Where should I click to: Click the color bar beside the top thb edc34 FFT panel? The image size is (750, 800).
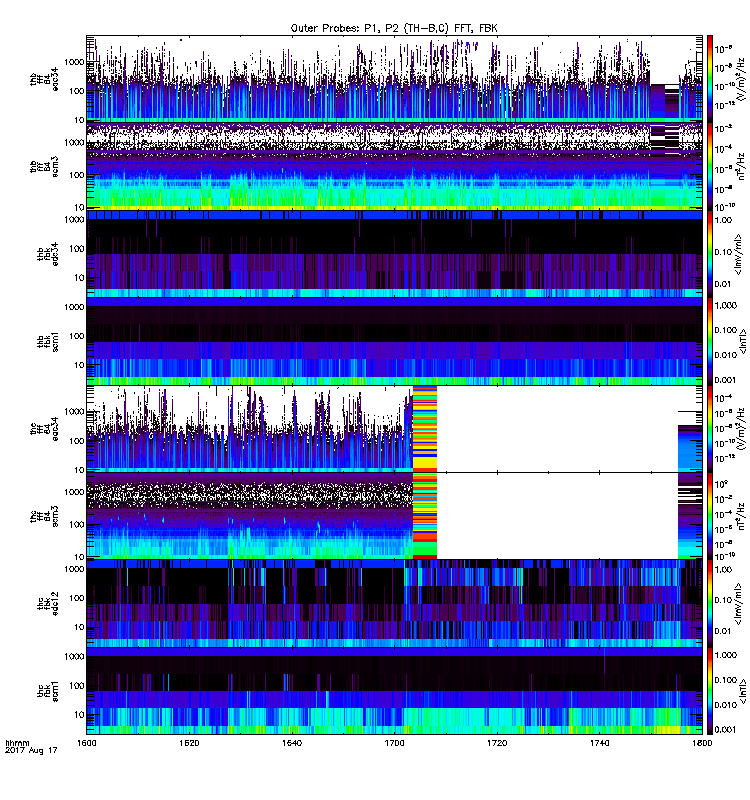[x=710, y=78]
